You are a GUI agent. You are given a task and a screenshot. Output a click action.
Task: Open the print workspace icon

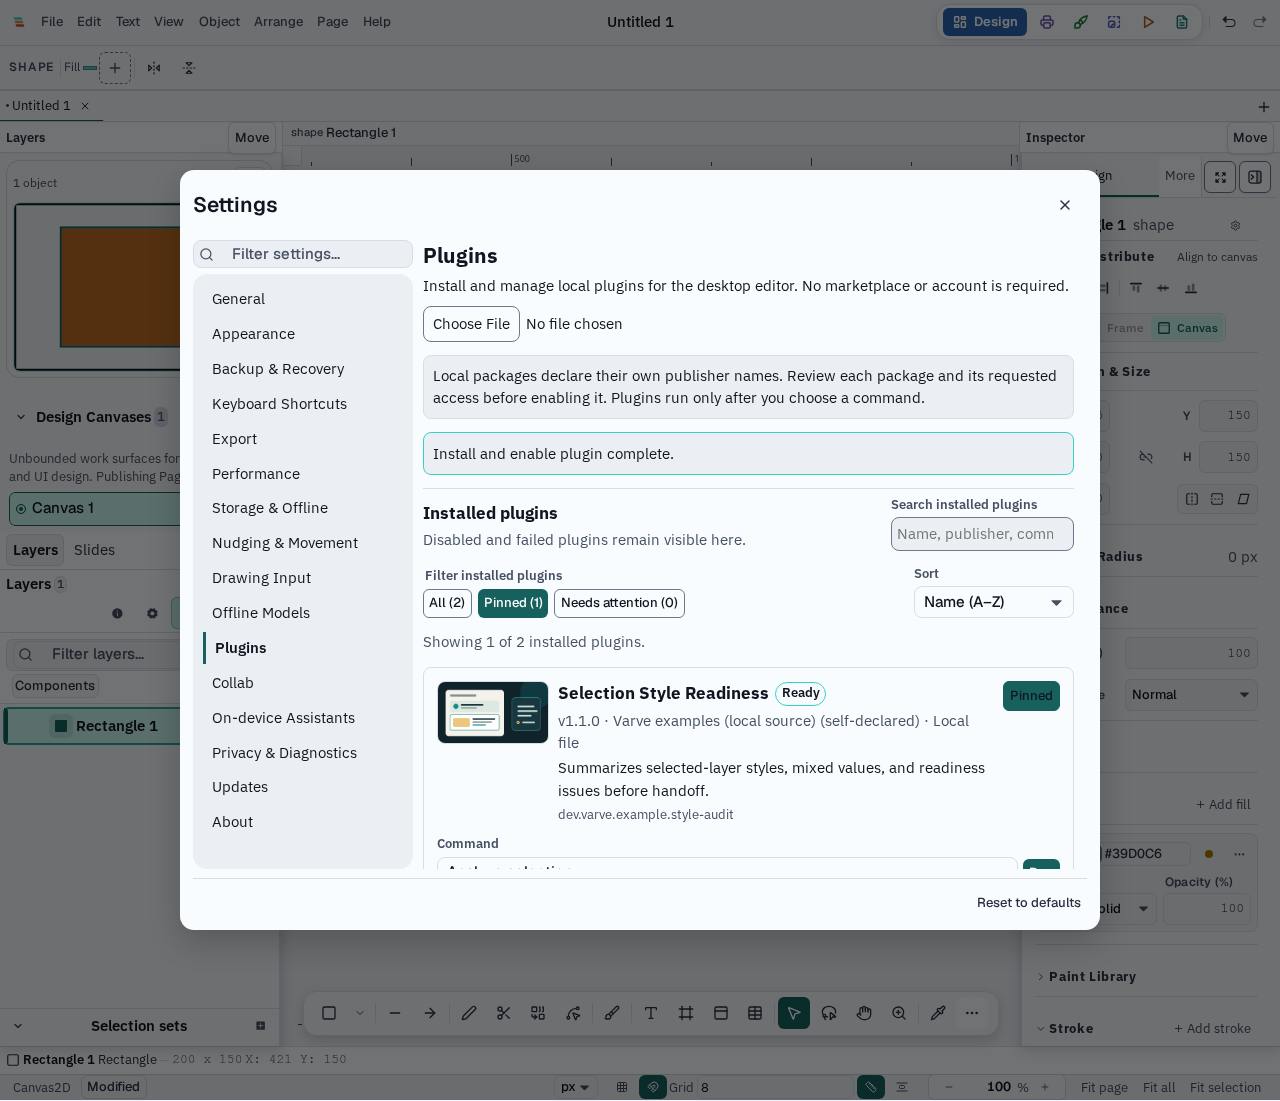[1047, 22]
